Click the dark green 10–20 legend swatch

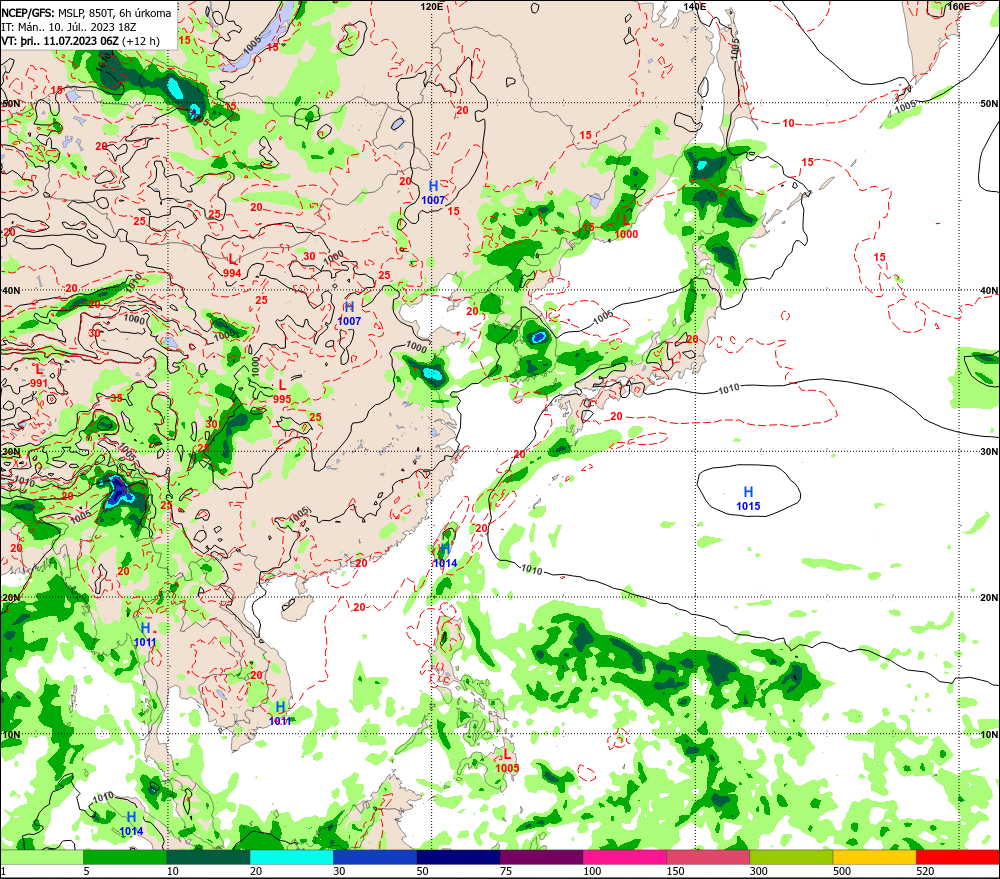coord(209,857)
